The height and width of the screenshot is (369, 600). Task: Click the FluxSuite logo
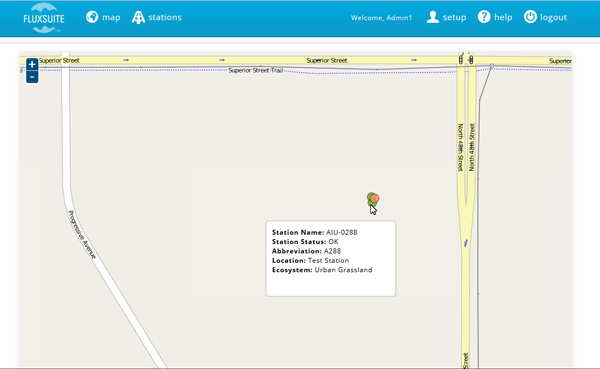pyautogui.click(x=44, y=18)
